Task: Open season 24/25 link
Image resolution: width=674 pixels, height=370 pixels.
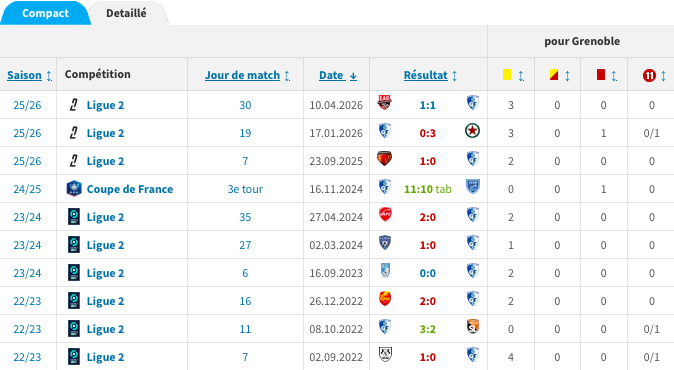Action: coord(27,189)
